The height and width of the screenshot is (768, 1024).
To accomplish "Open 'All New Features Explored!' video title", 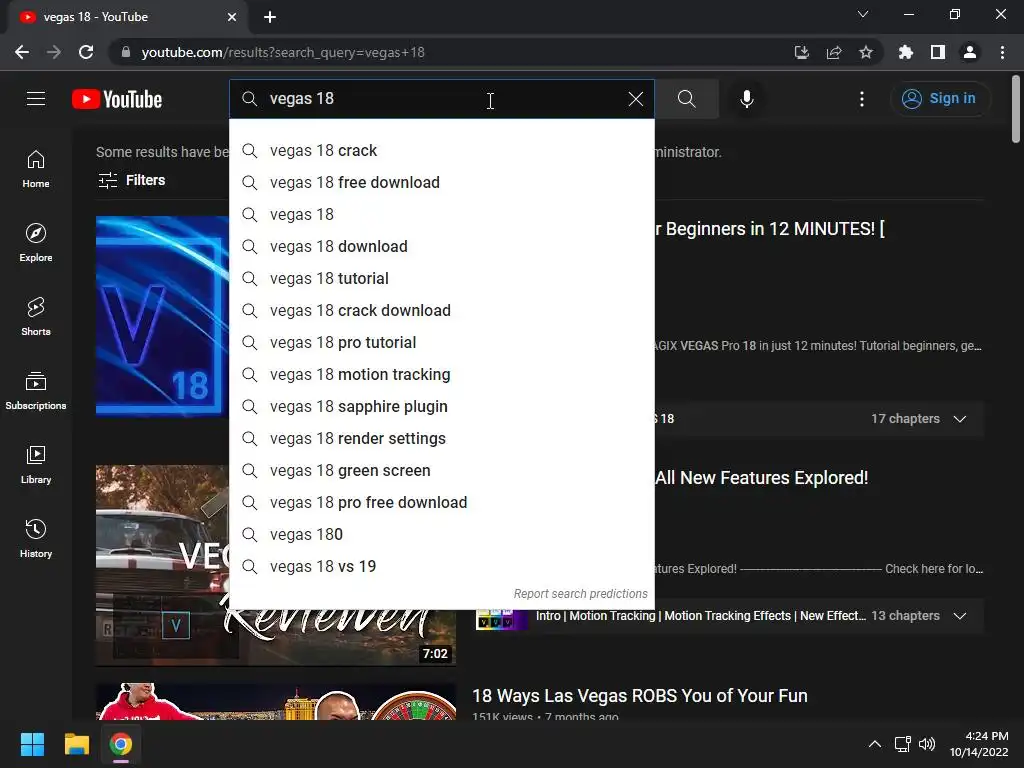I will (x=761, y=478).
